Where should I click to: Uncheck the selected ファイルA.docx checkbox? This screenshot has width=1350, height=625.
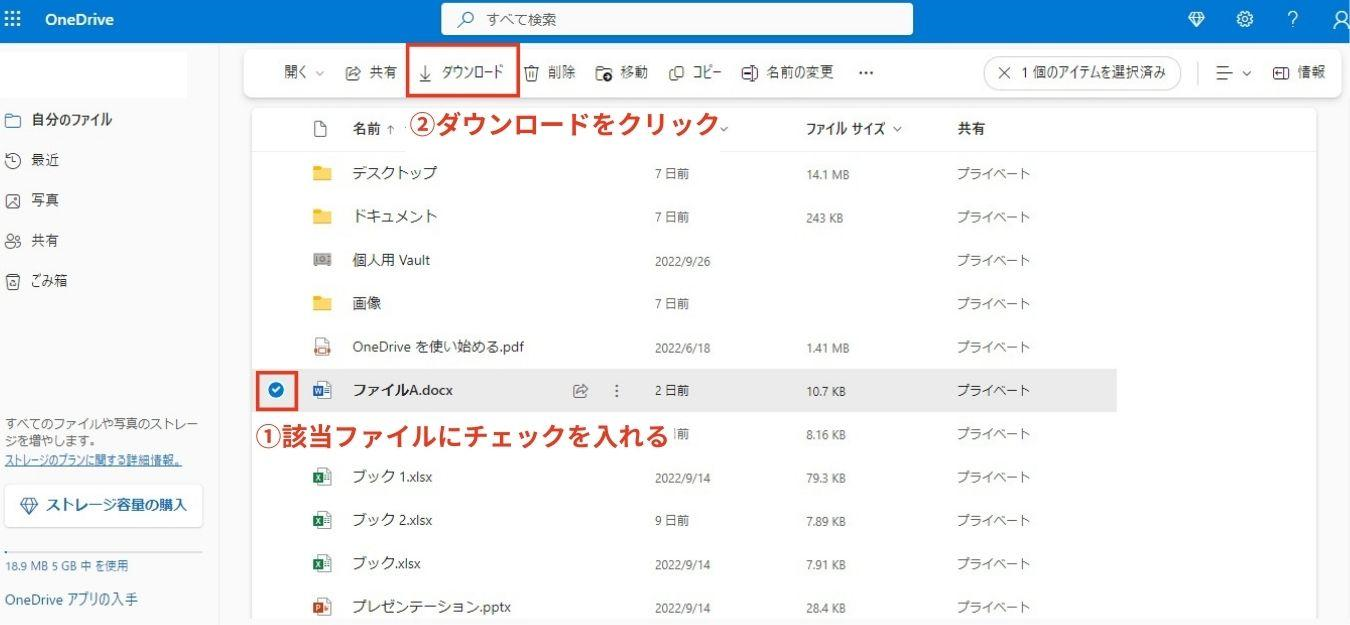point(277,390)
